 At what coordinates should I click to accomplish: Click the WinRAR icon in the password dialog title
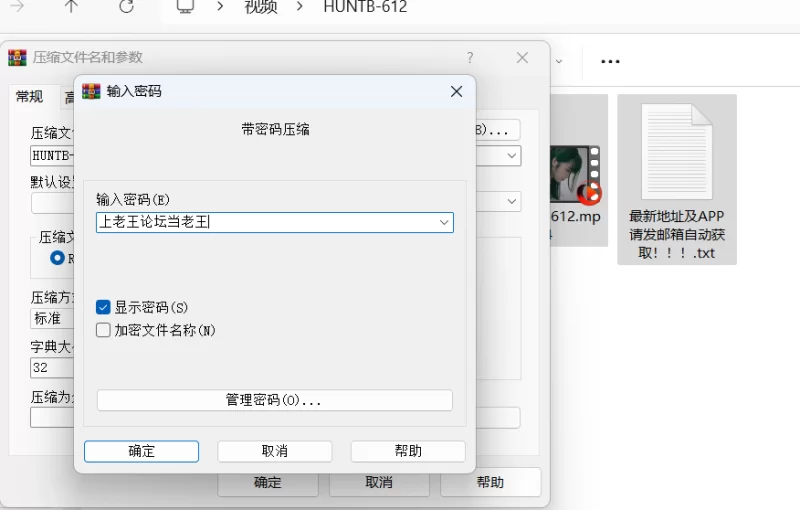[91, 91]
